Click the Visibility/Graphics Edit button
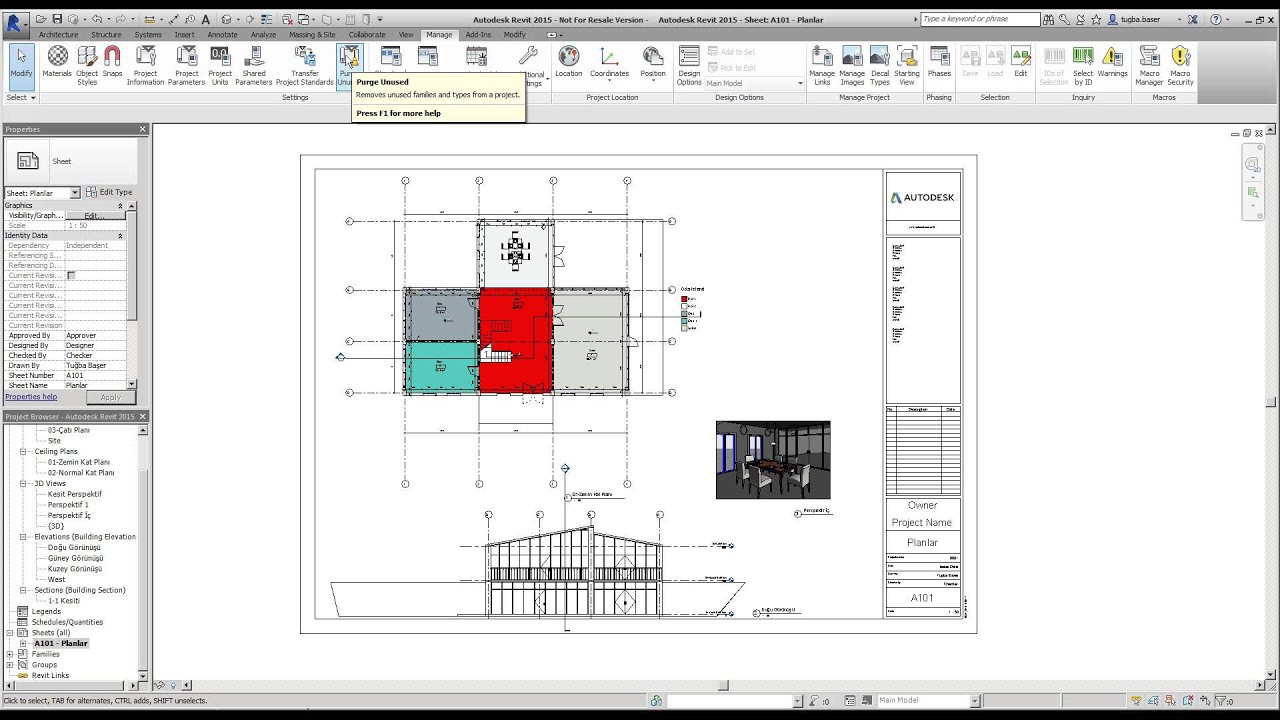Viewport: 1280px width, 720px height. point(94,215)
